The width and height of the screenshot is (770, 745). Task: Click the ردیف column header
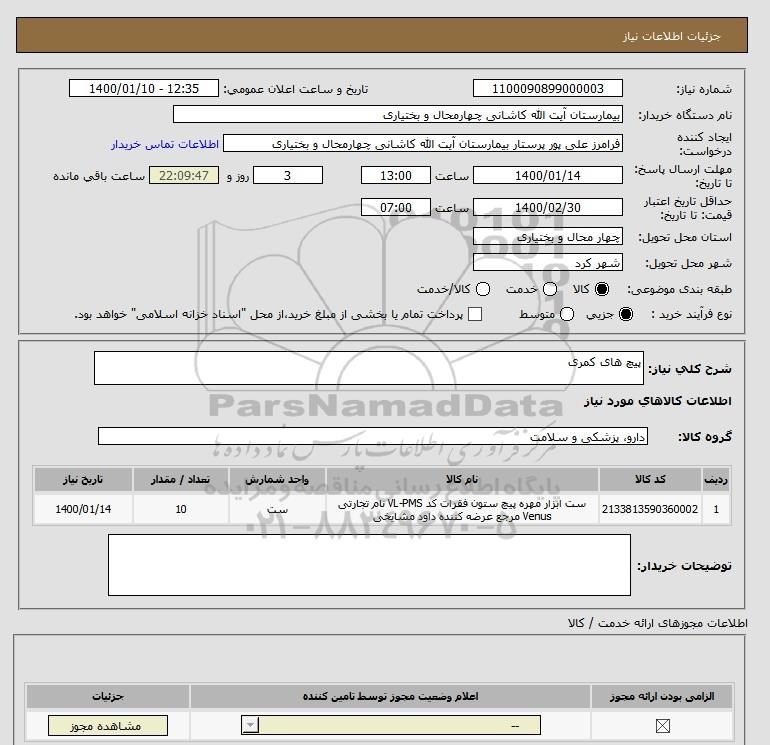[x=716, y=479]
